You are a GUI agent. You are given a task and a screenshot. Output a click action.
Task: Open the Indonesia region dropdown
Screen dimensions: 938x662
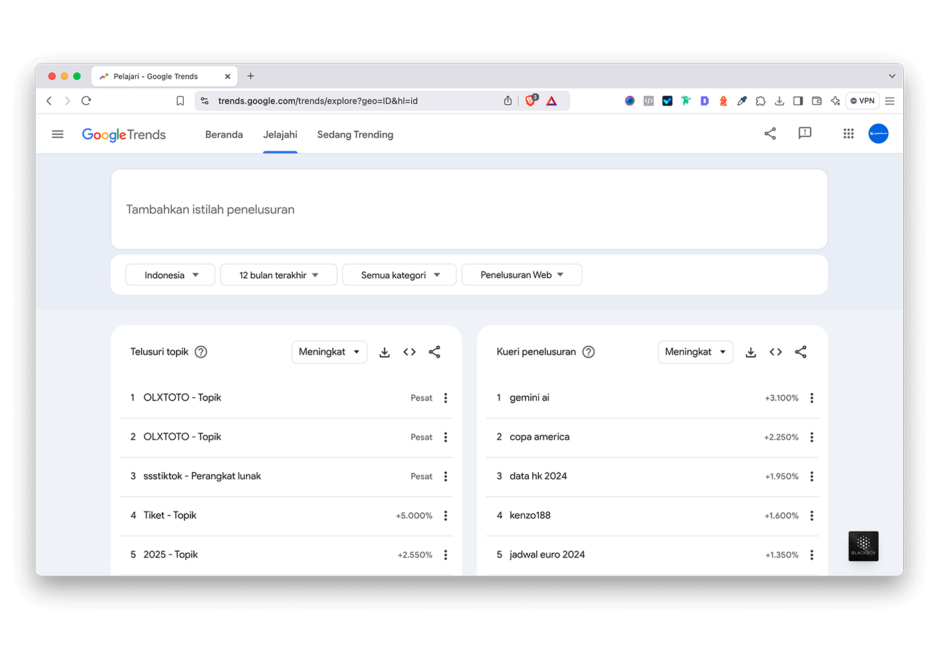pos(169,274)
